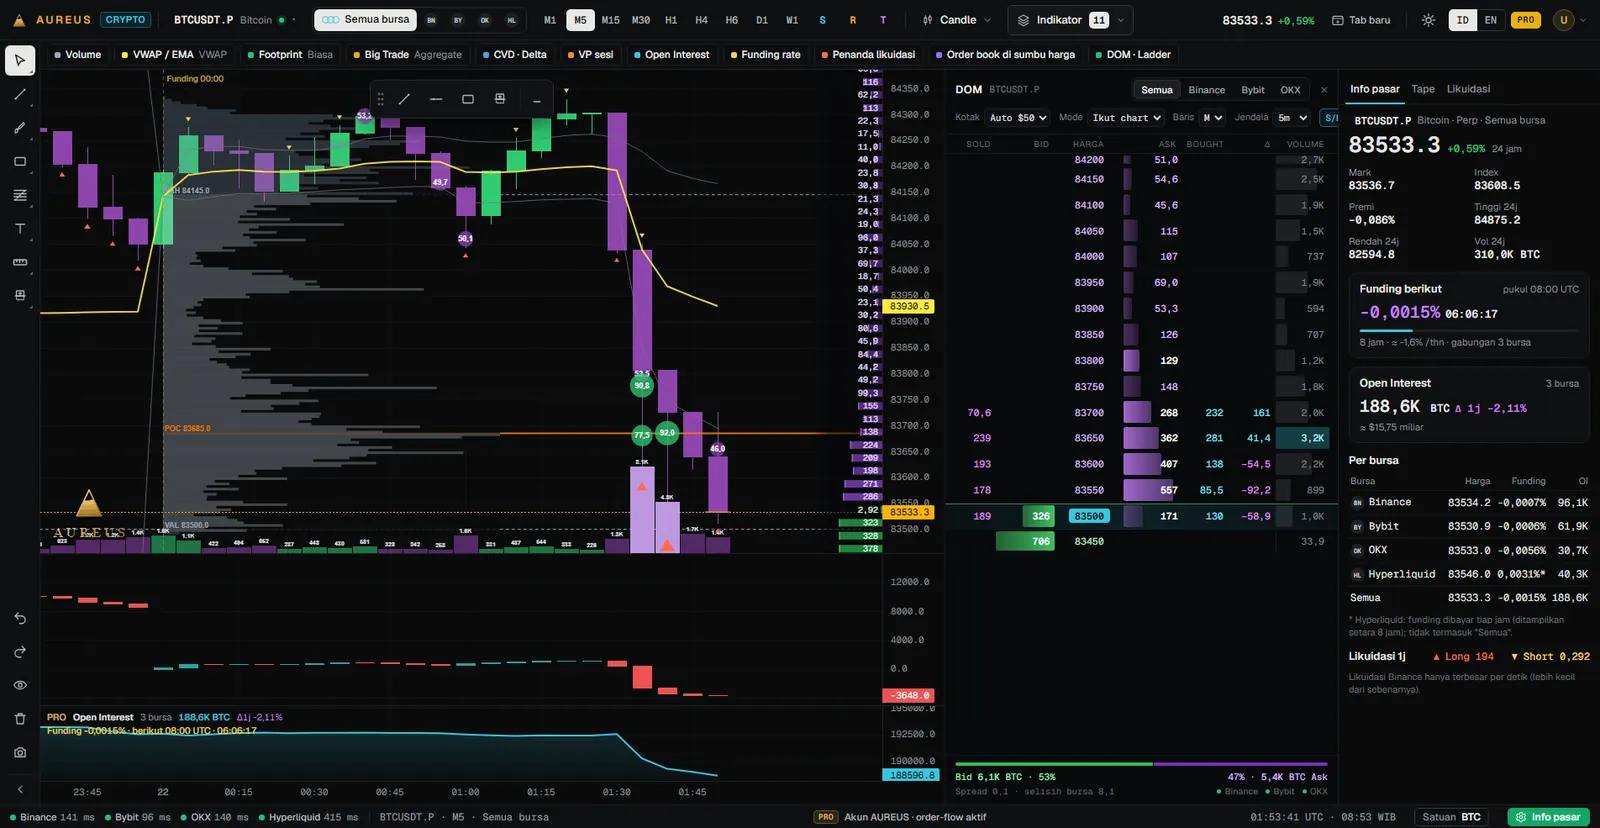Screen dimensions: 1600x828
Task: Toggle the Volume indicator chip
Action: click(x=77, y=55)
